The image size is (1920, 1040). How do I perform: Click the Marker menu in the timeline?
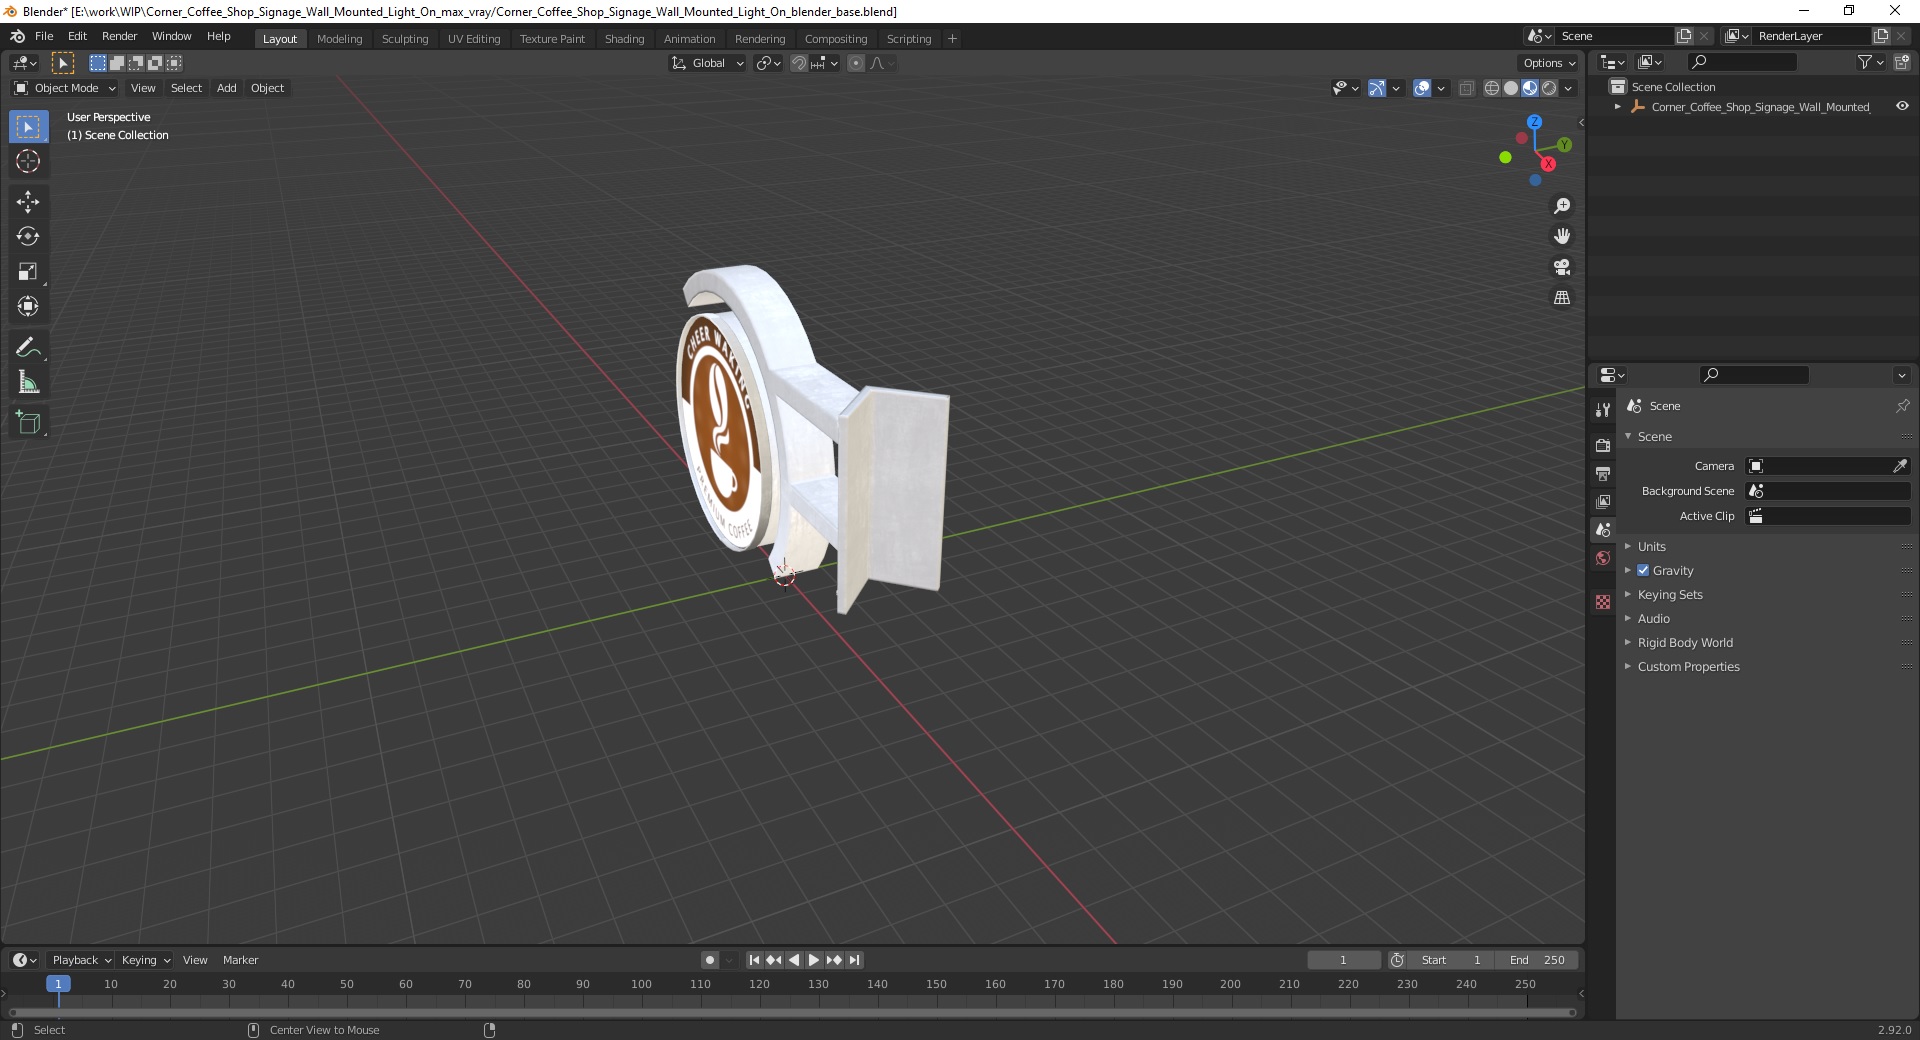(x=240, y=960)
